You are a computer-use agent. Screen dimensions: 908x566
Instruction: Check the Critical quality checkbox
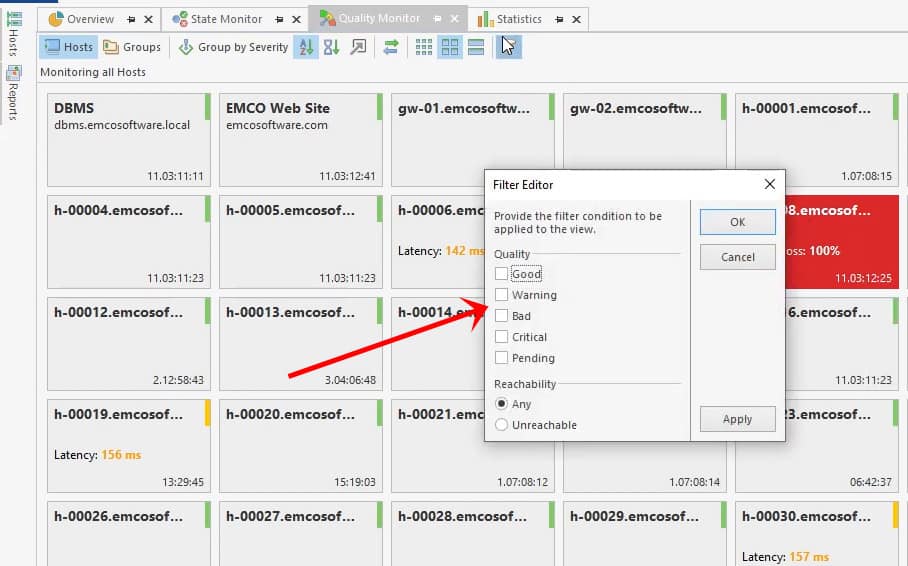coord(501,337)
